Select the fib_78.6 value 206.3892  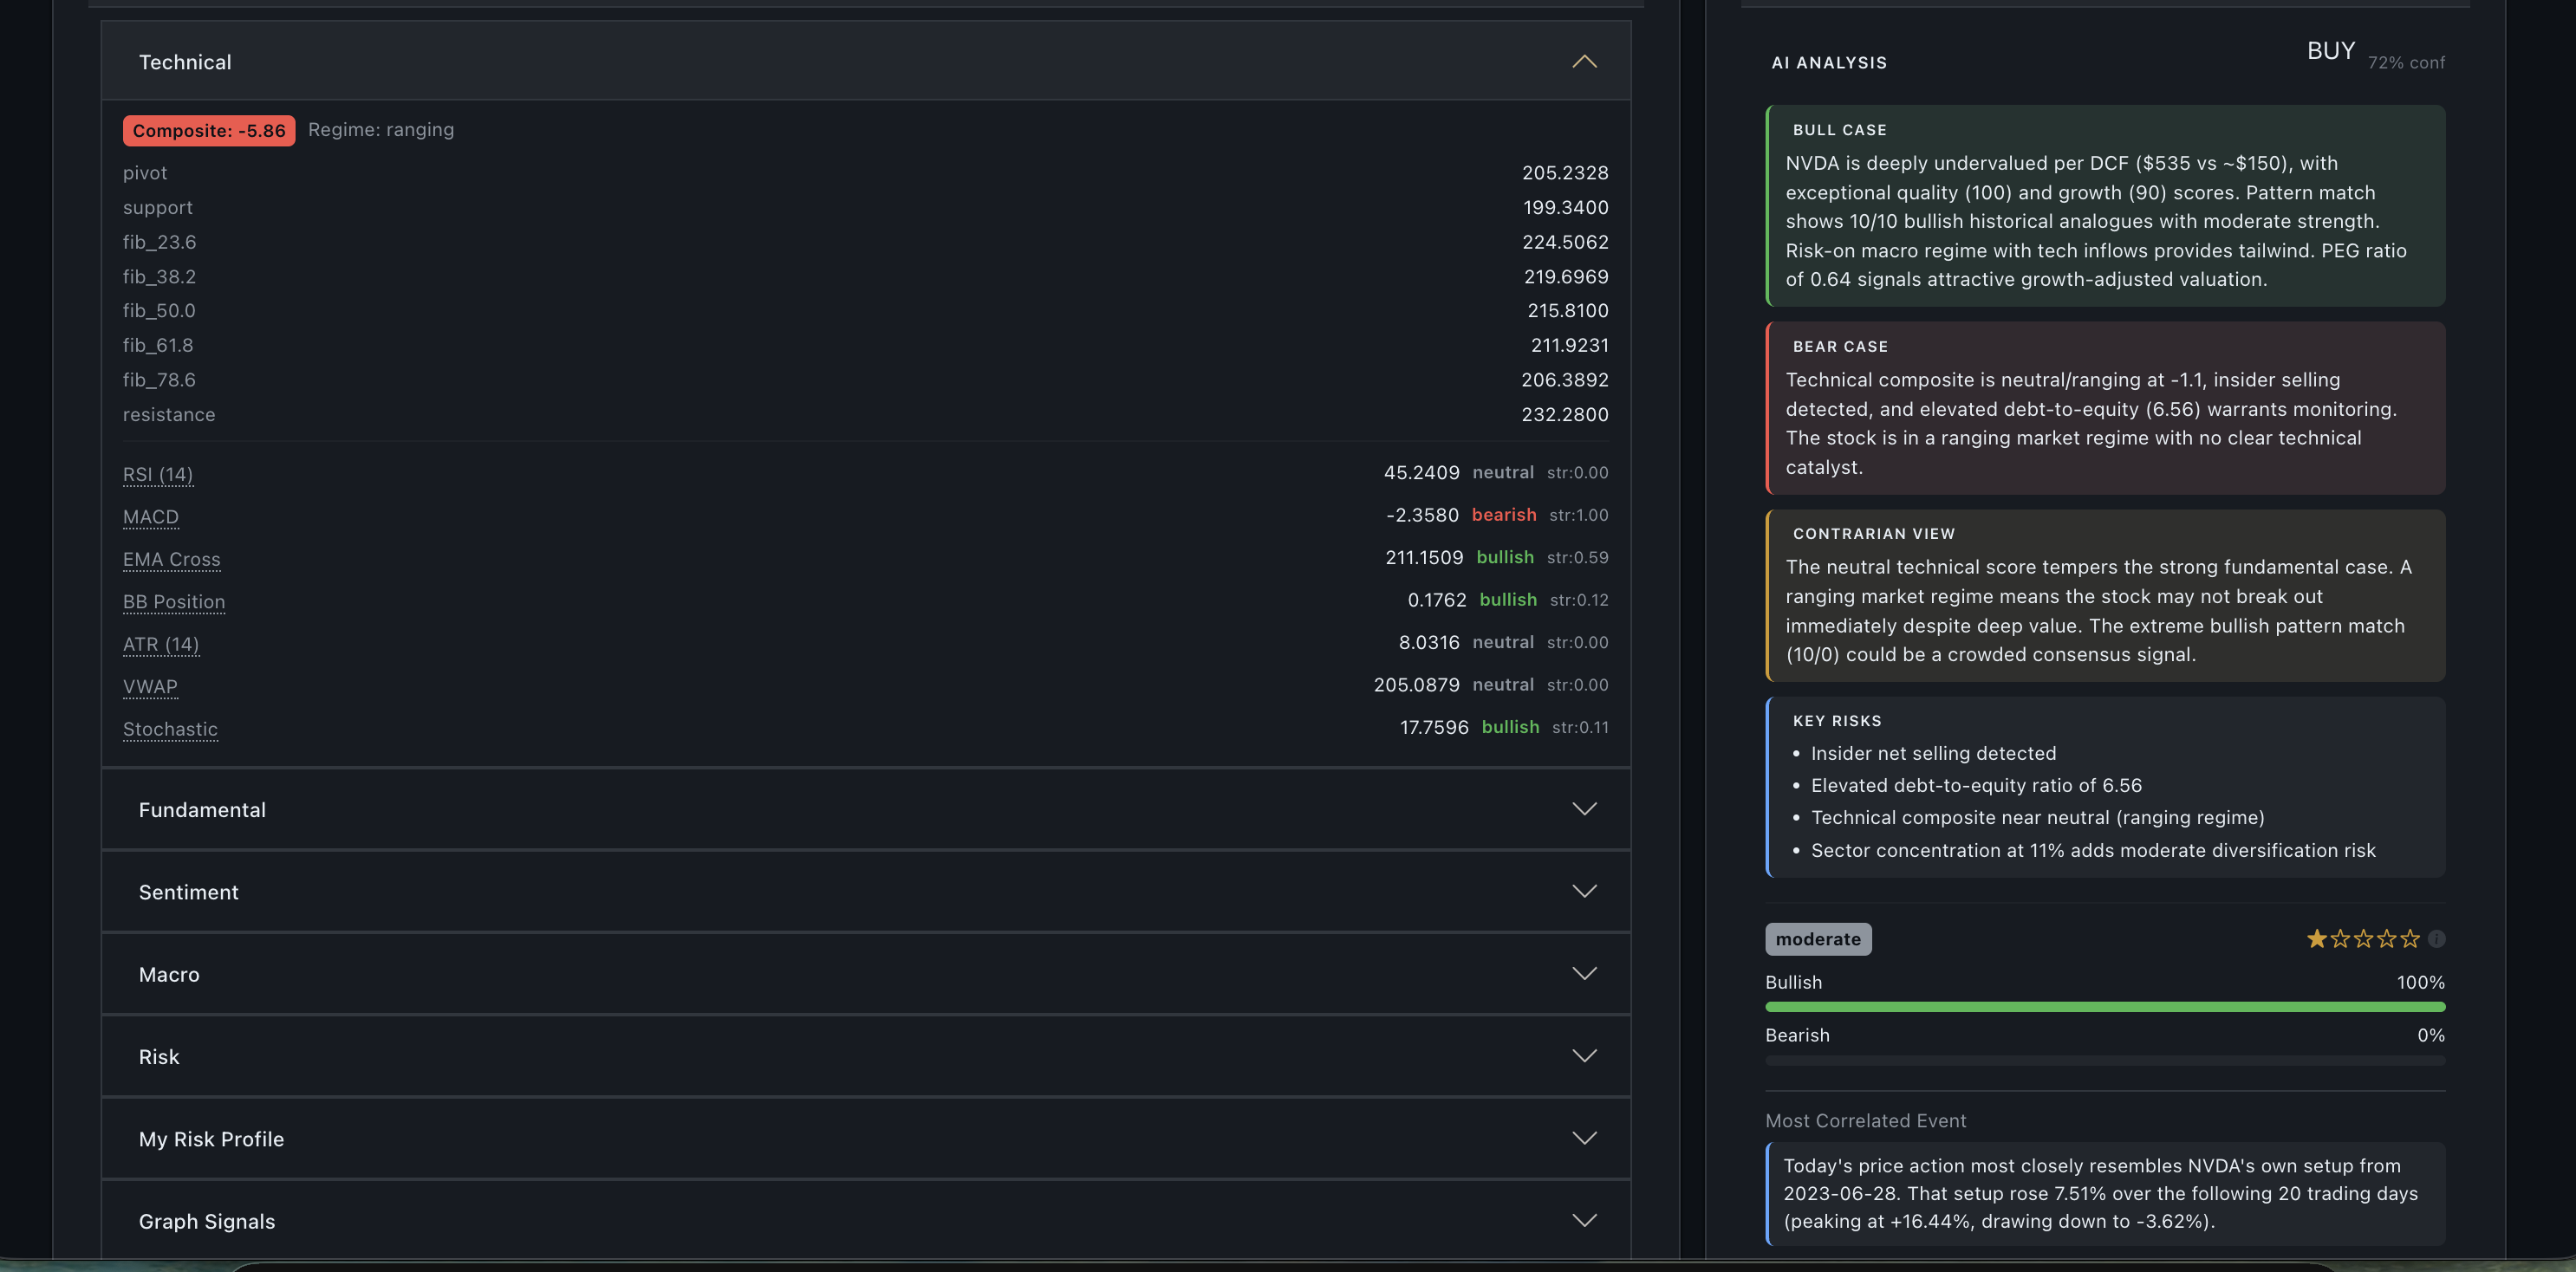pos(1565,380)
